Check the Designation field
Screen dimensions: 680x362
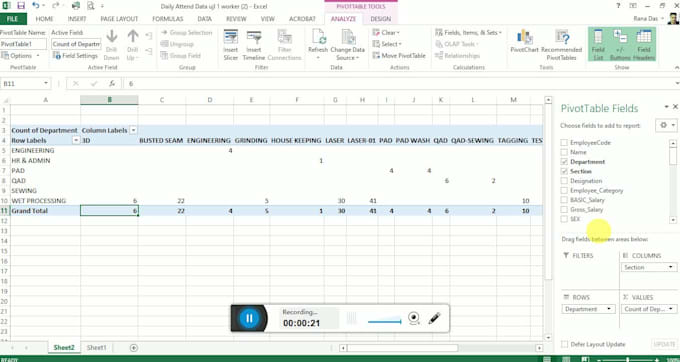pyautogui.click(x=564, y=181)
